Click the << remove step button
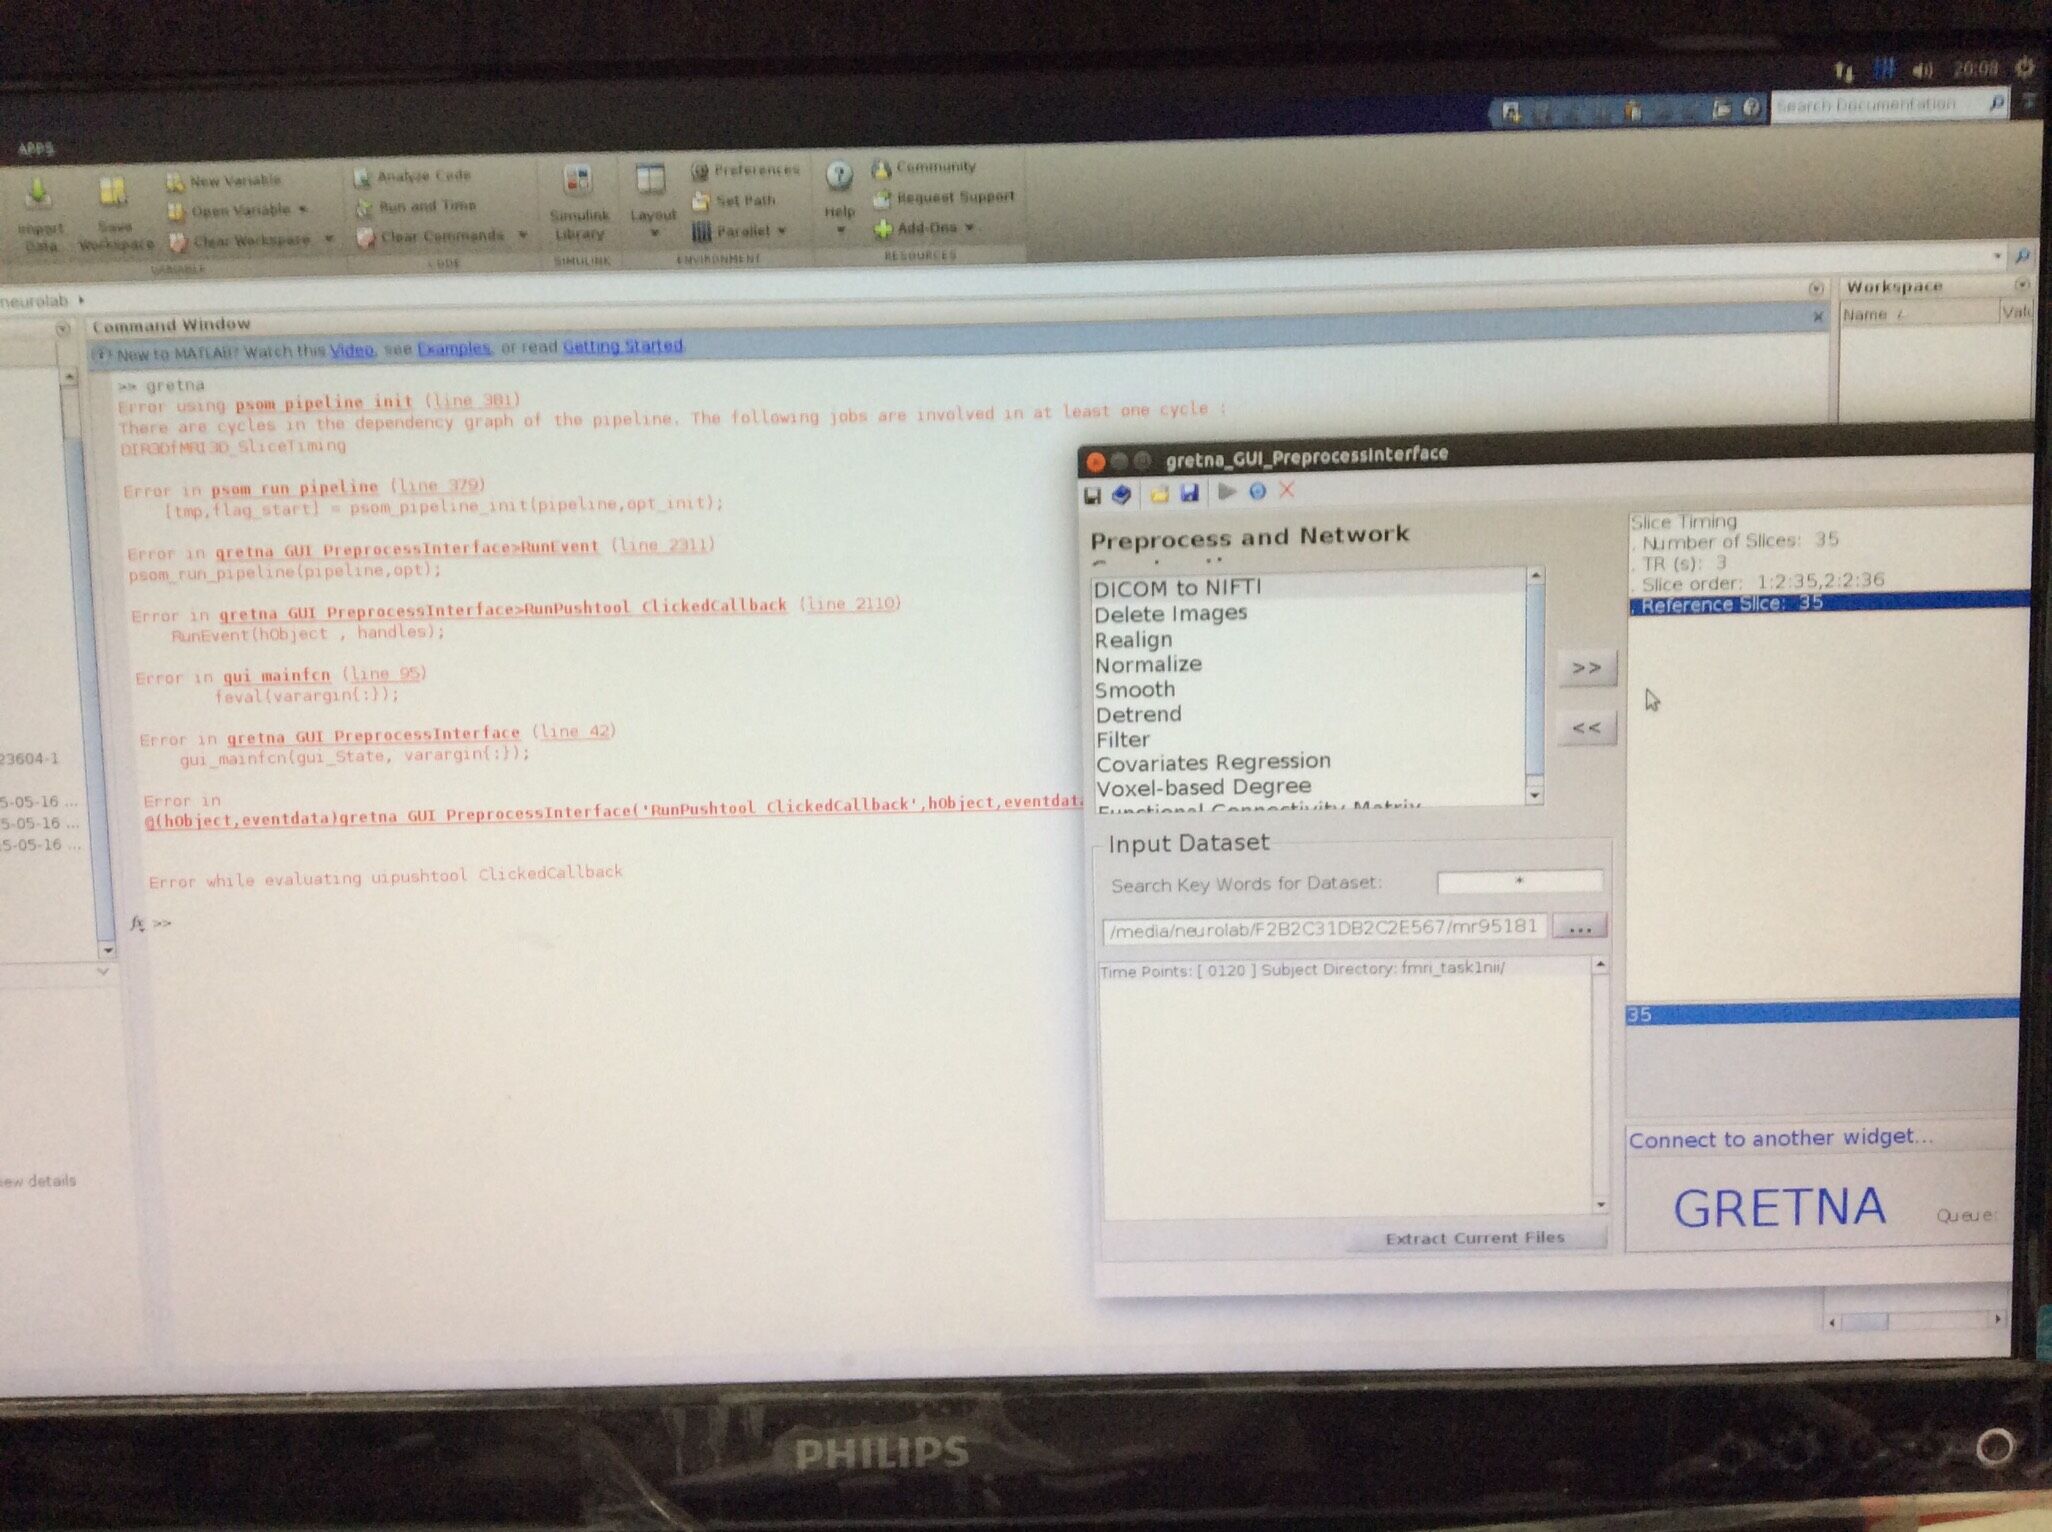This screenshot has width=2052, height=1532. click(1587, 728)
